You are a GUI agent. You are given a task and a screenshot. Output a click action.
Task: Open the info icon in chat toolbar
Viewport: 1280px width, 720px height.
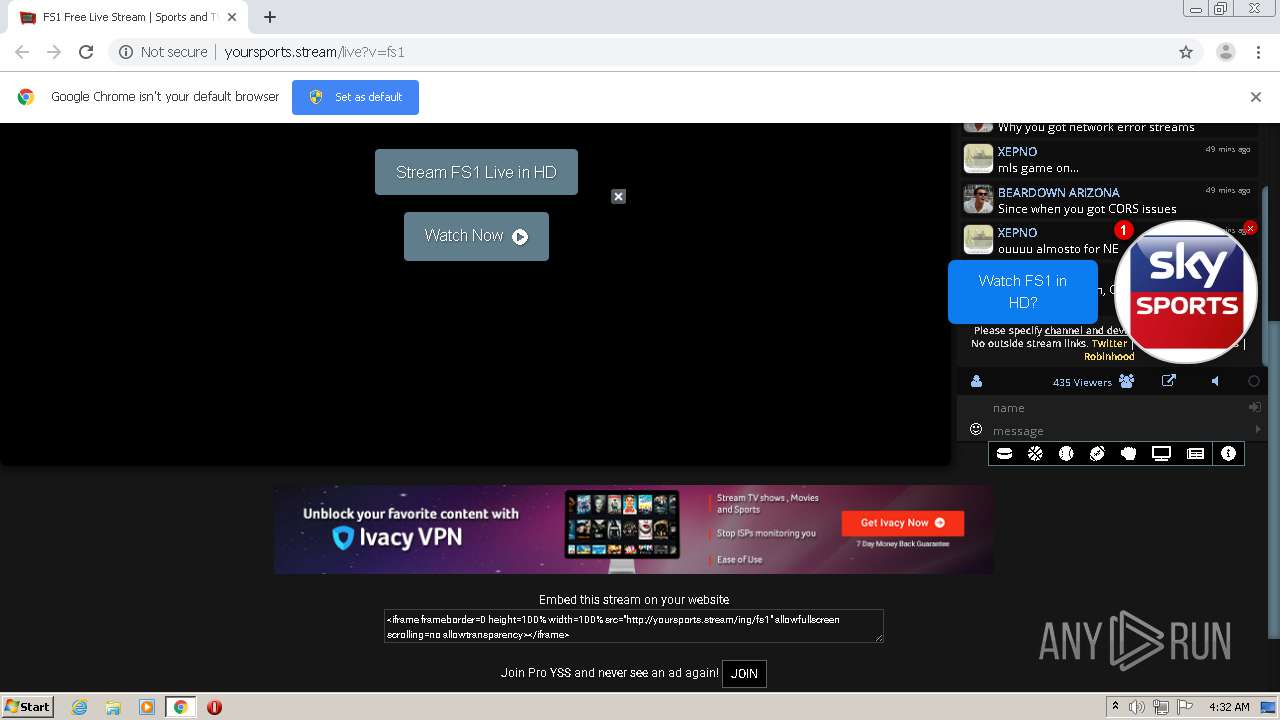point(1228,454)
